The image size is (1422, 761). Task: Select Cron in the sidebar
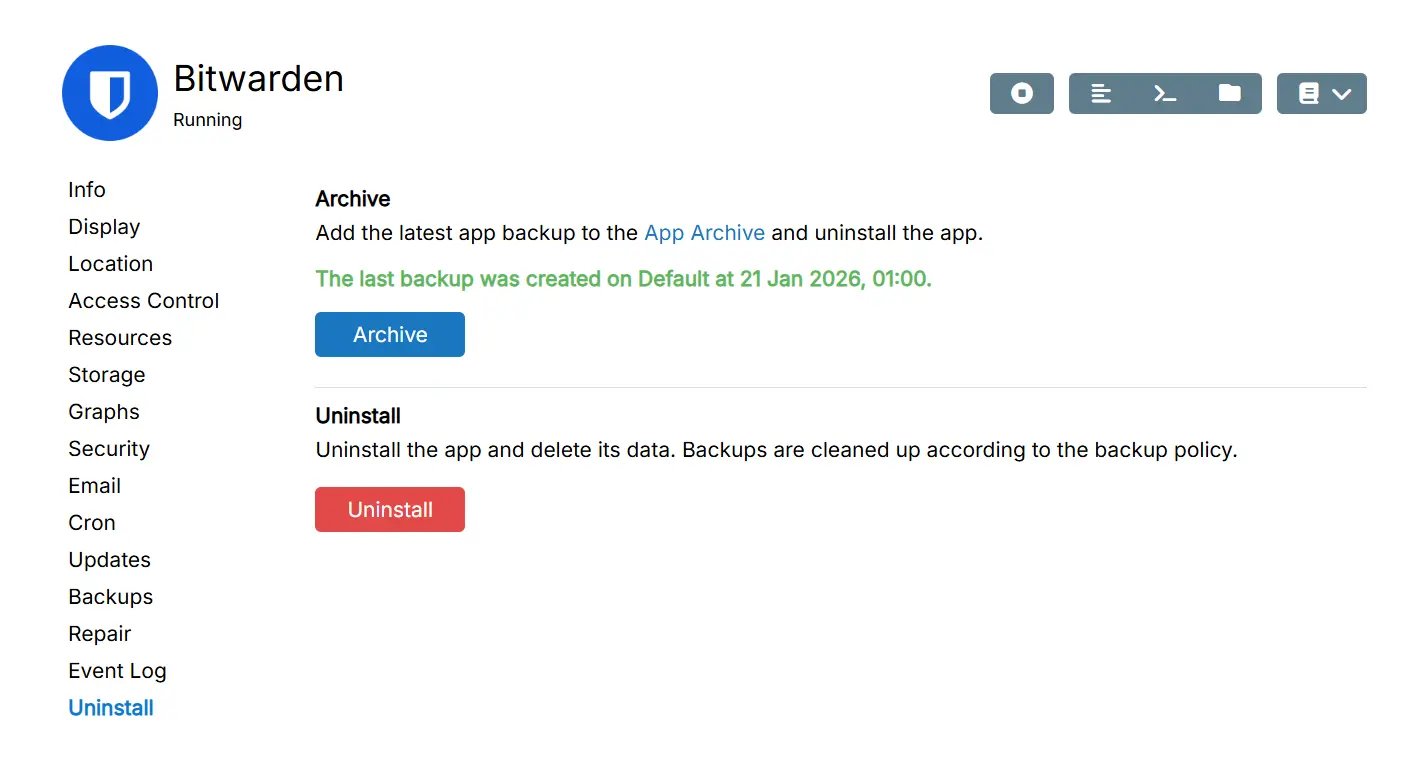click(x=92, y=523)
